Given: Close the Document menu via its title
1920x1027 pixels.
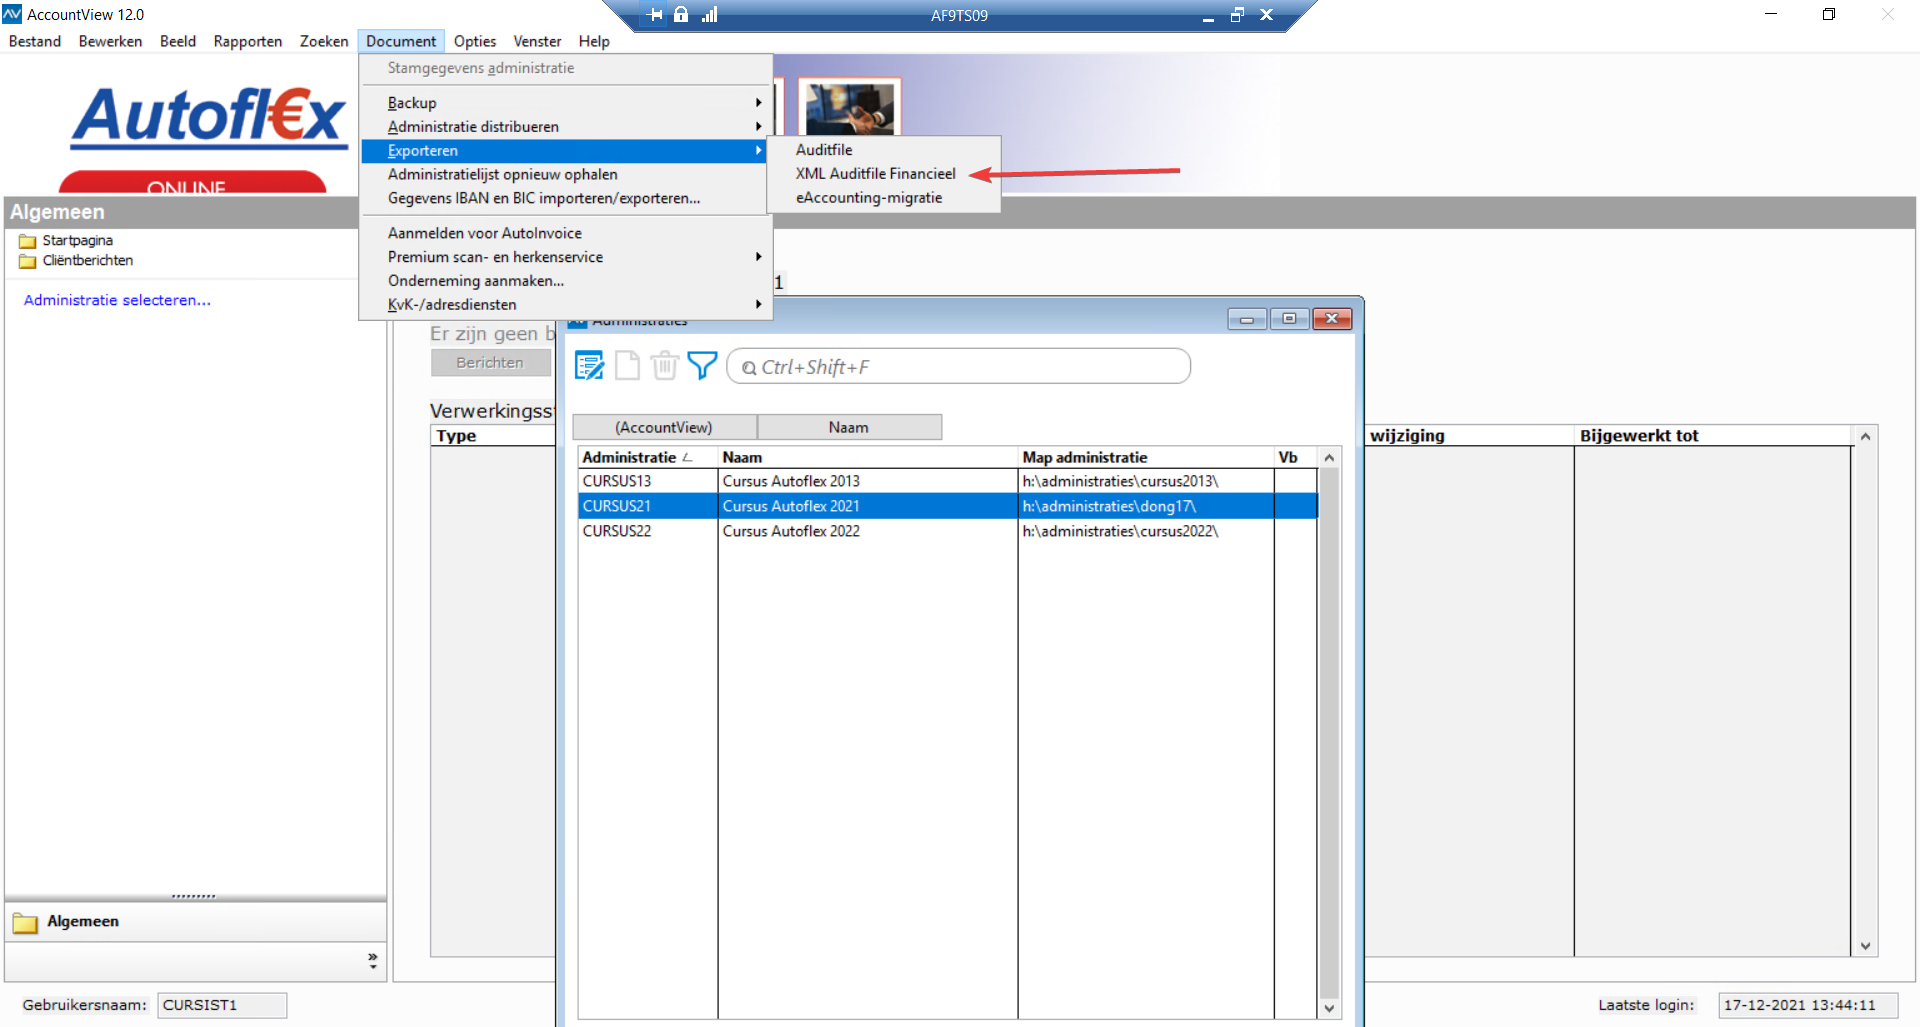Looking at the screenshot, I should pos(401,41).
